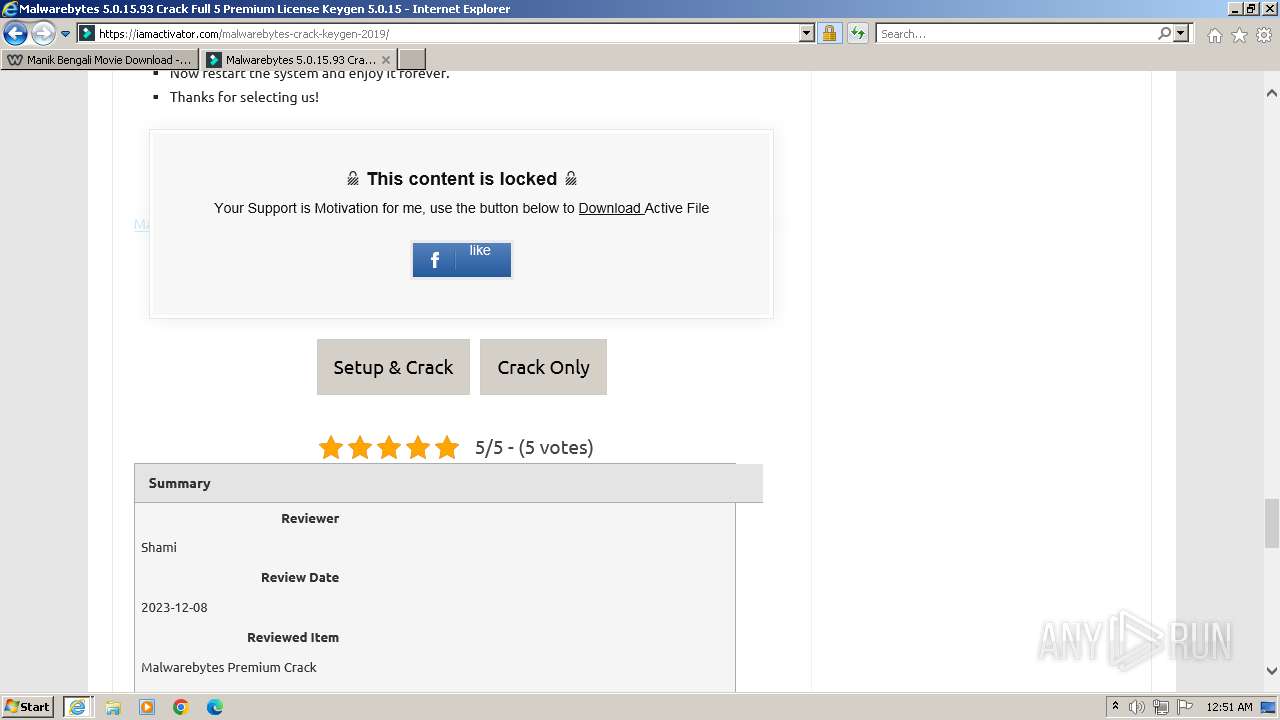Click the page scrollbar up arrow
The image size is (1280, 720).
[x=1272, y=93]
